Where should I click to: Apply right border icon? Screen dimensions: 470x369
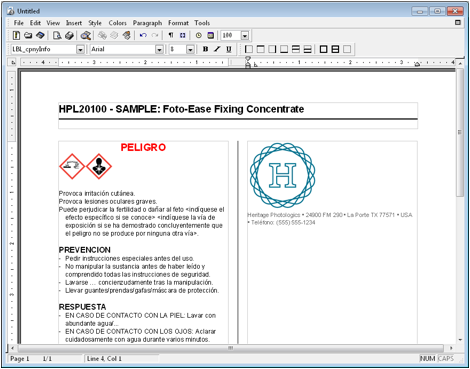[272, 49]
